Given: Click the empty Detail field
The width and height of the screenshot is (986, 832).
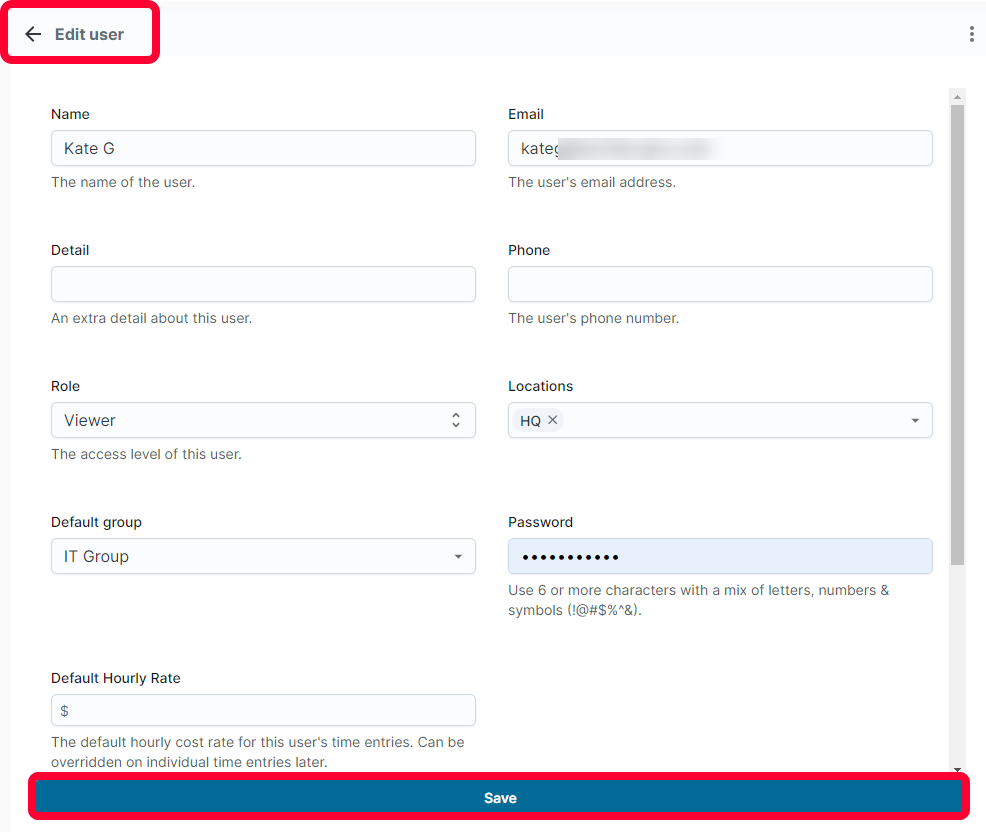Looking at the screenshot, I should coord(263,284).
